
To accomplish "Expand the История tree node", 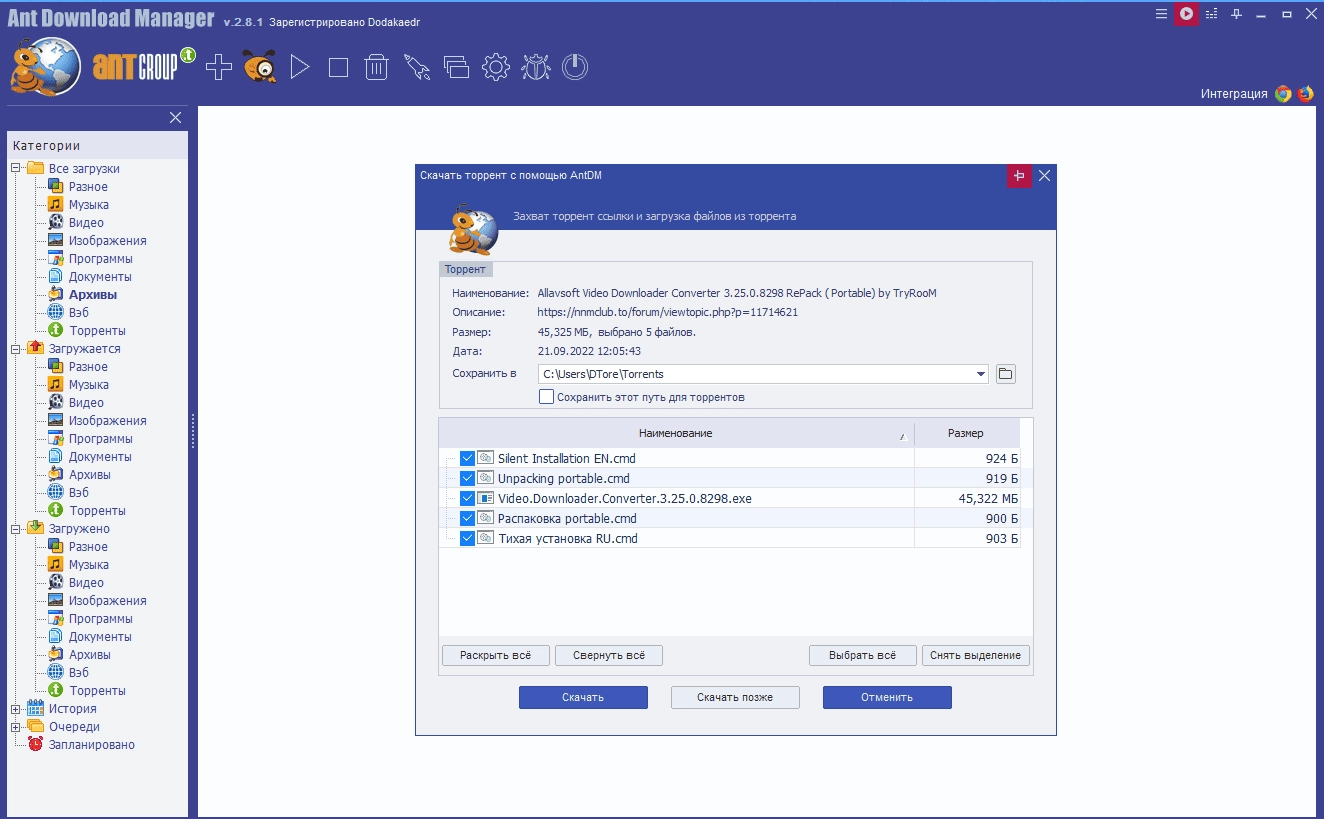I will (x=16, y=709).
